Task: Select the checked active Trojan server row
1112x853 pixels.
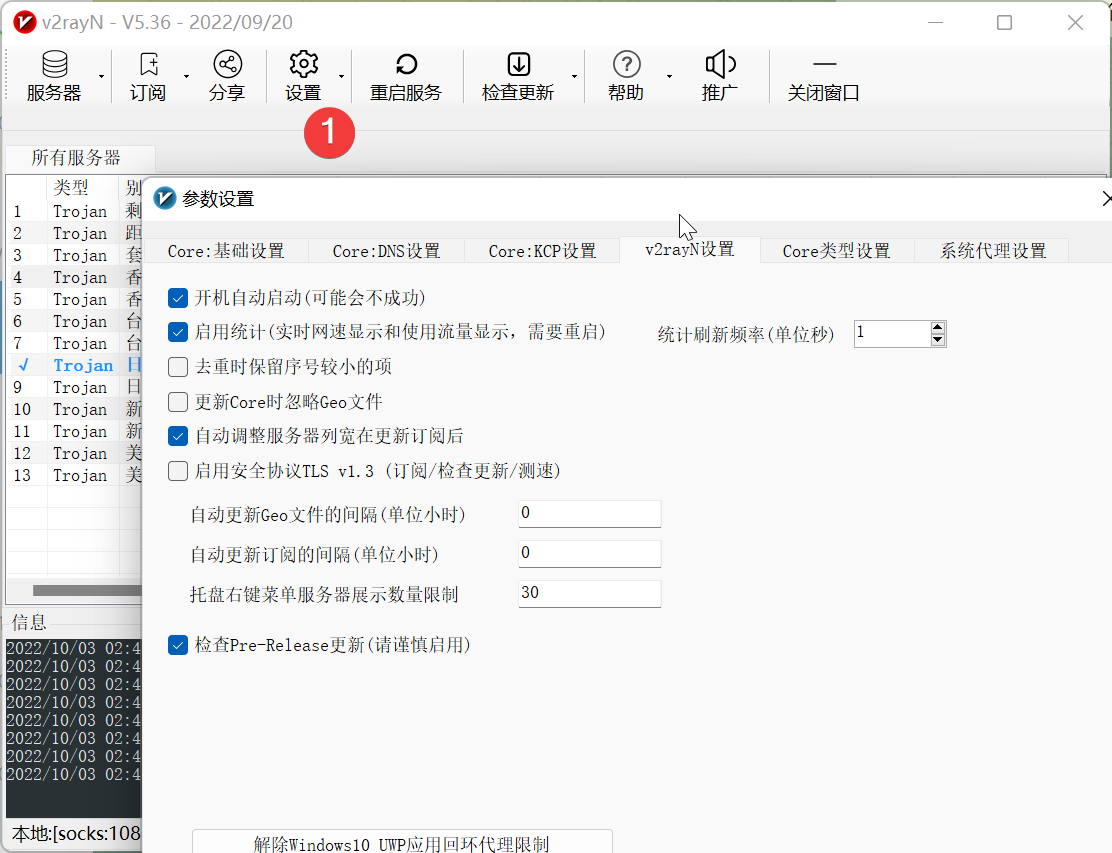Action: pos(74,365)
